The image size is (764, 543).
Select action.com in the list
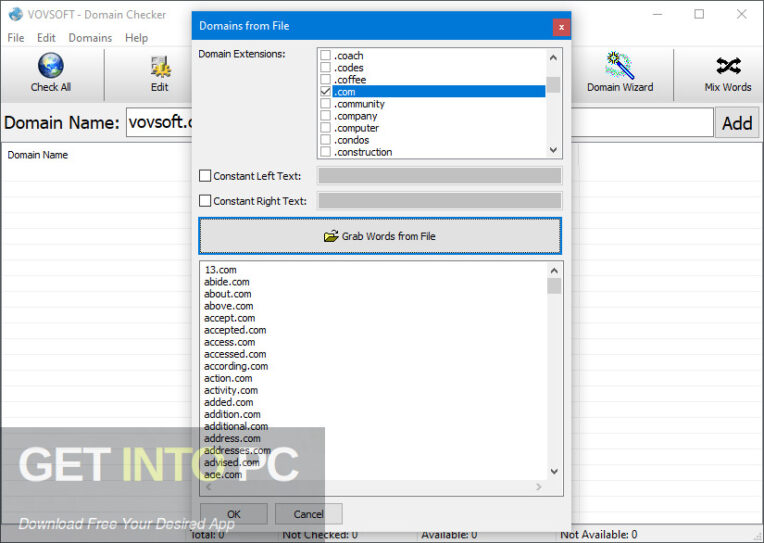pyautogui.click(x=228, y=378)
